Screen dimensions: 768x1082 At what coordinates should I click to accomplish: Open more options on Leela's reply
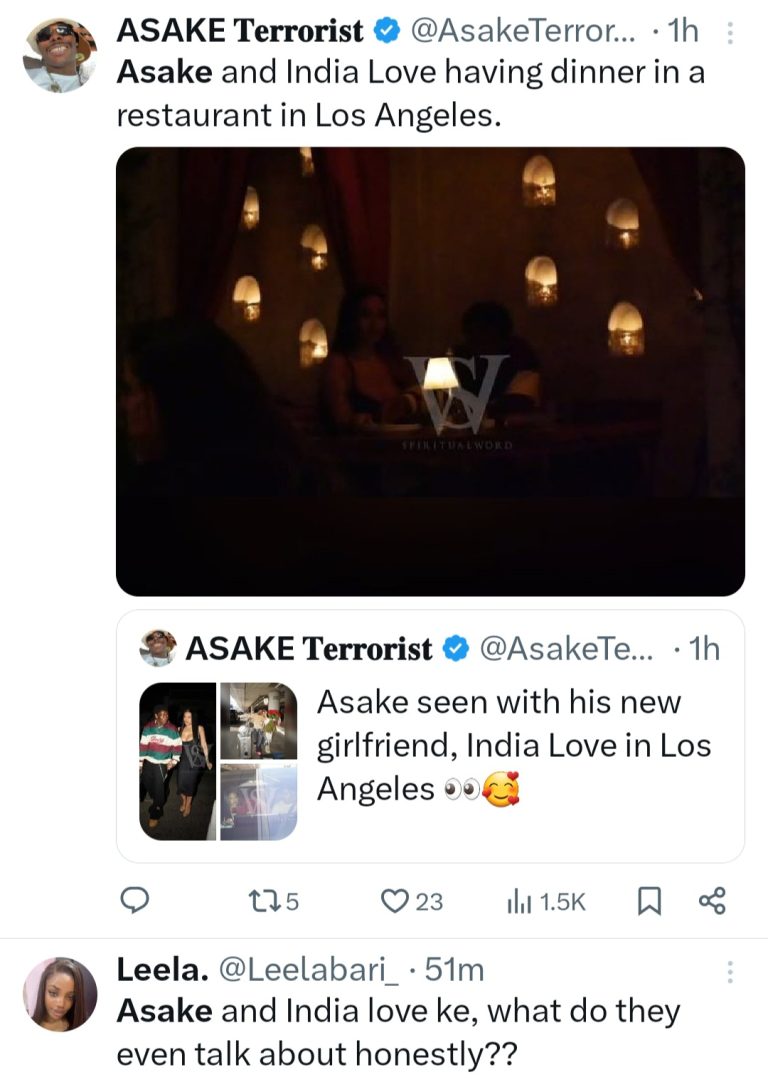[x=729, y=971]
